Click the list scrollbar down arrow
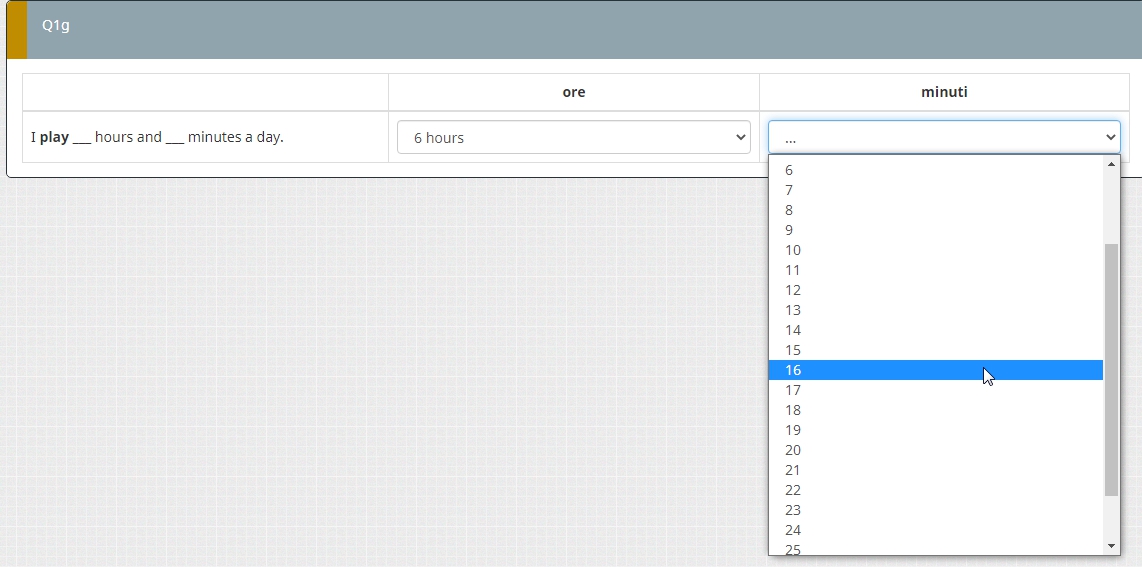1142x567 pixels. 1111,546
